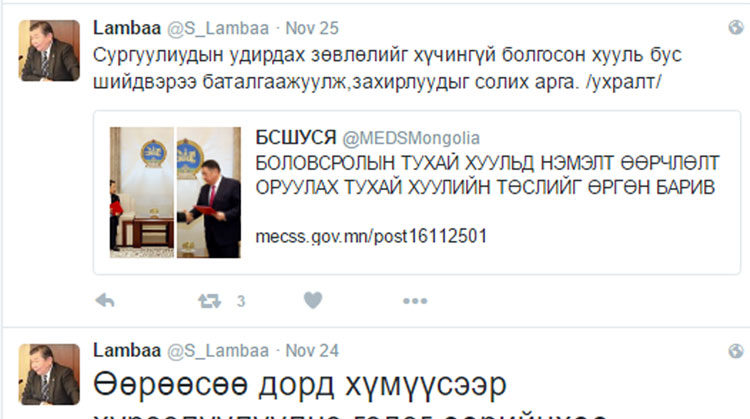Screen dimensions: 750x419
Task: Click @S_Lambaa handle on Nov 24 tweet
Action: pos(218,351)
